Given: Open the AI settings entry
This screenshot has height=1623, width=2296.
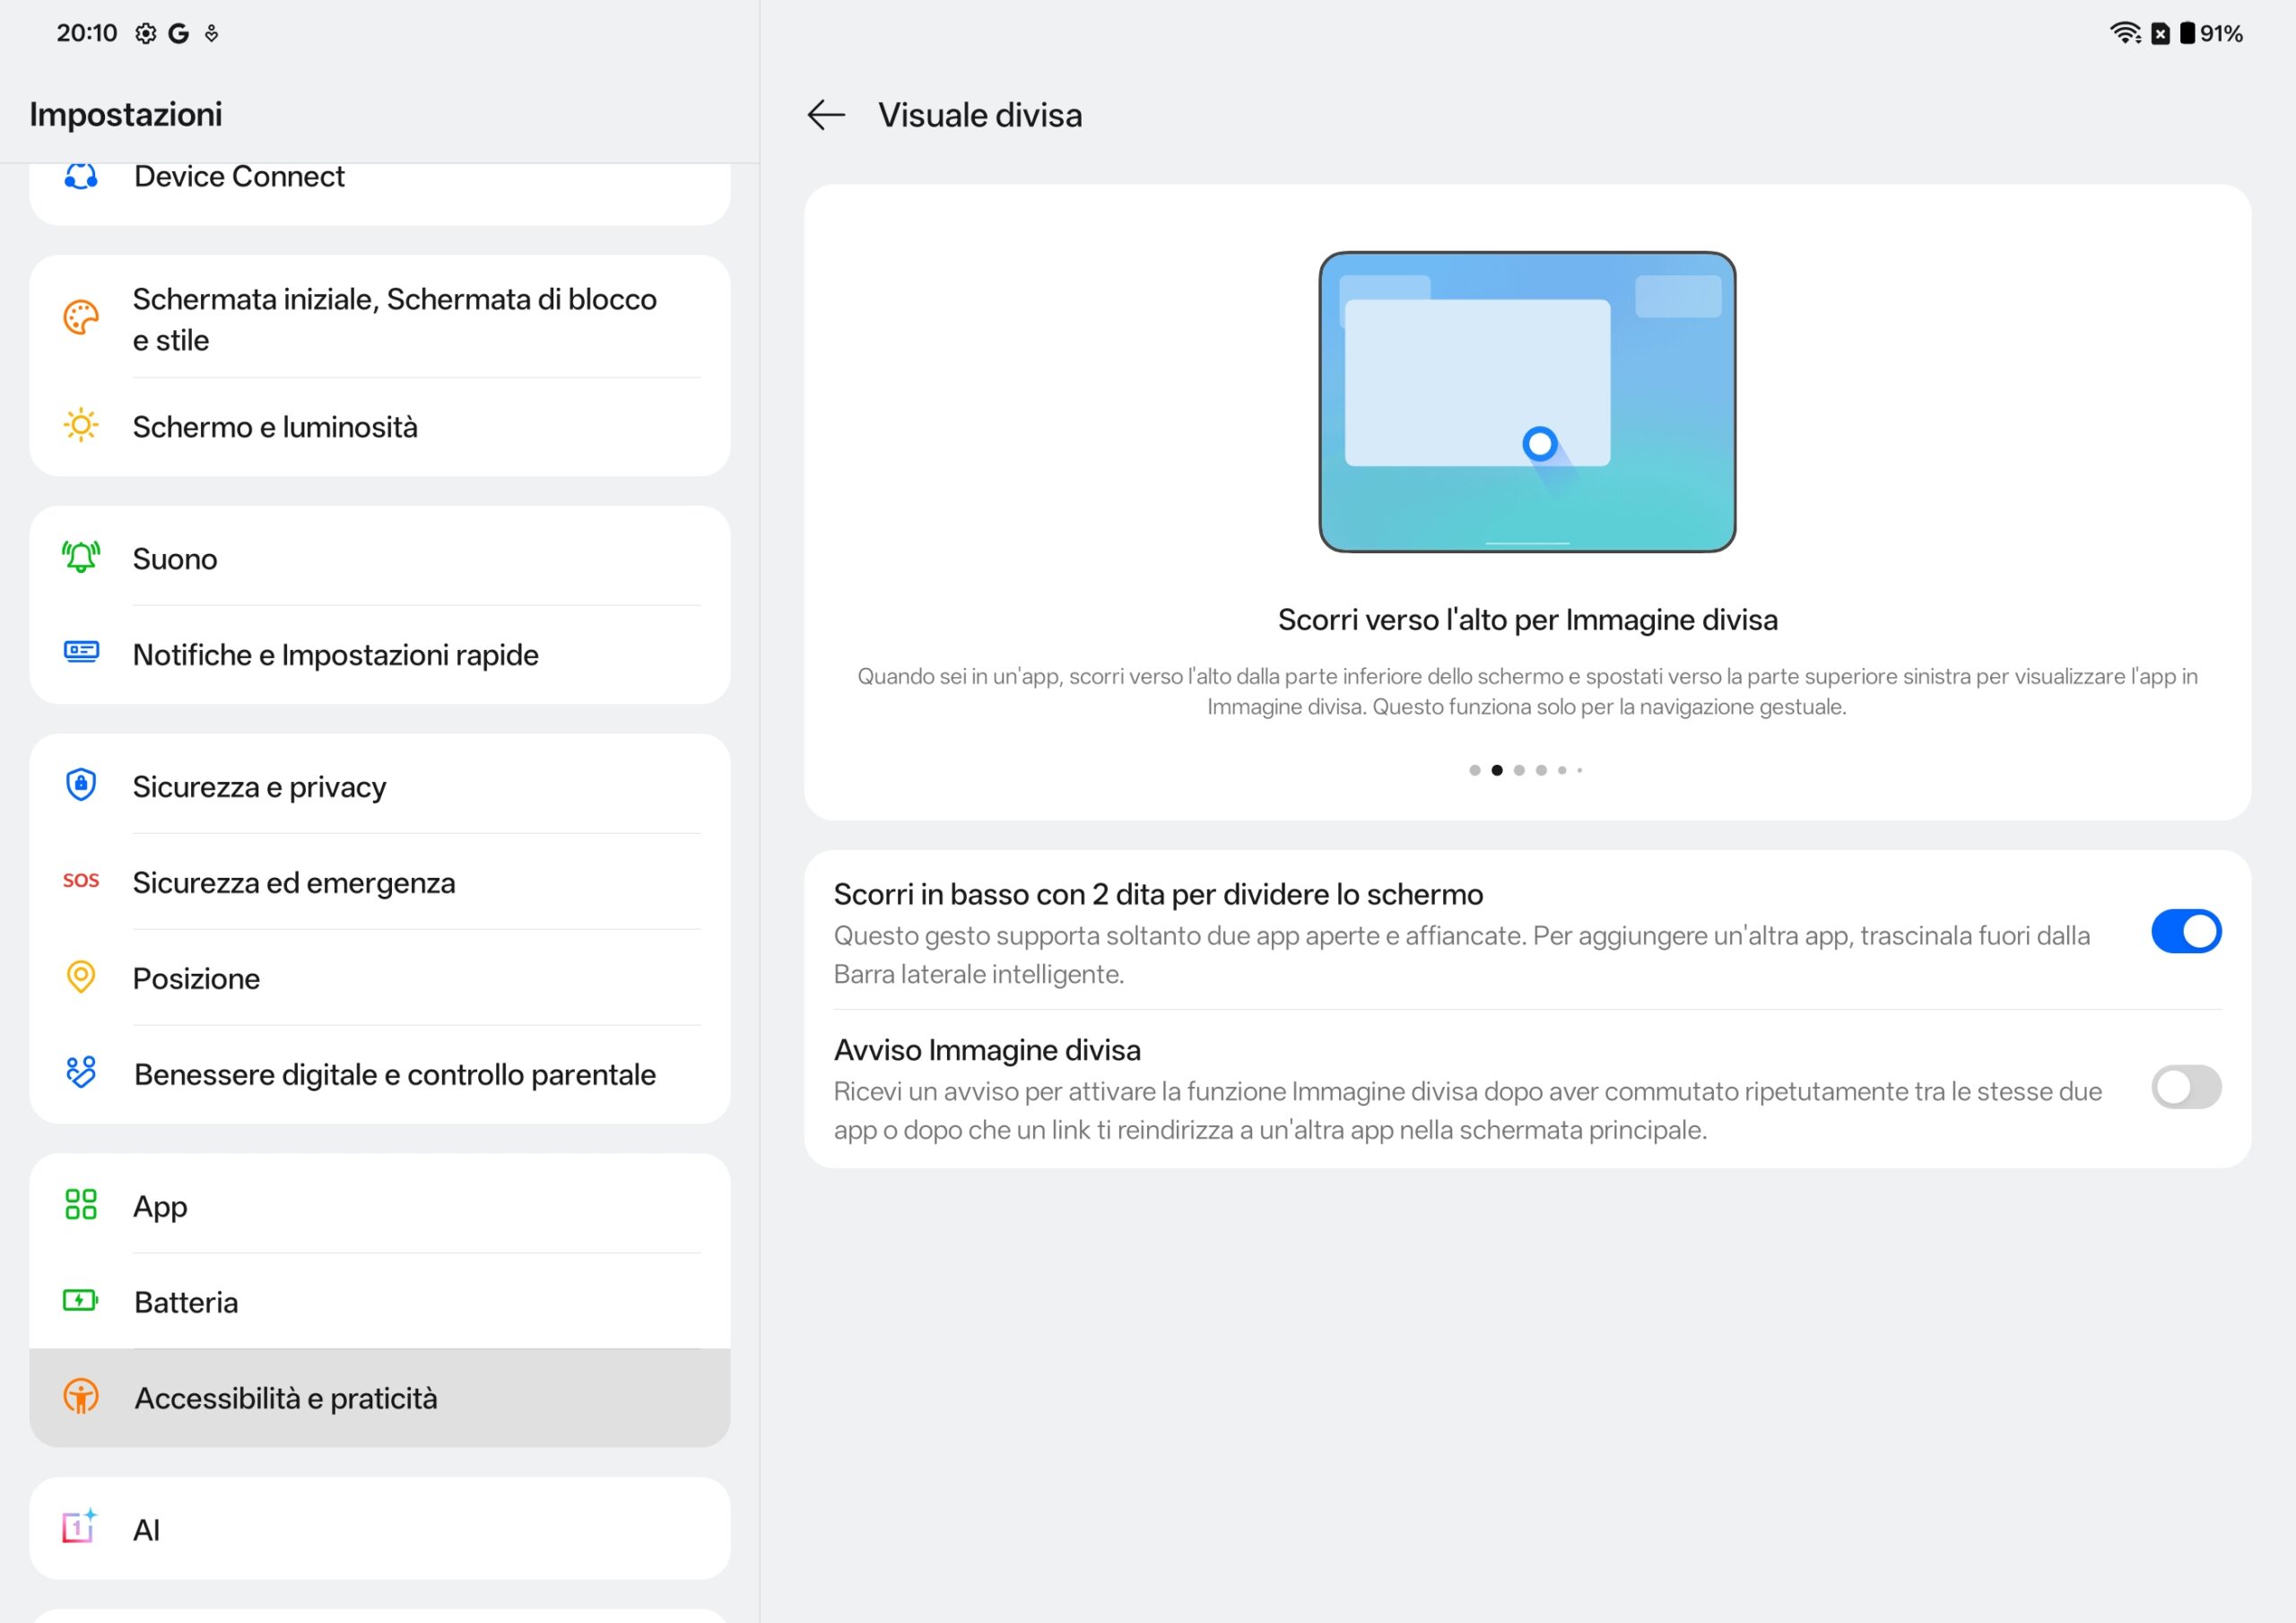Looking at the screenshot, I should coord(147,1531).
